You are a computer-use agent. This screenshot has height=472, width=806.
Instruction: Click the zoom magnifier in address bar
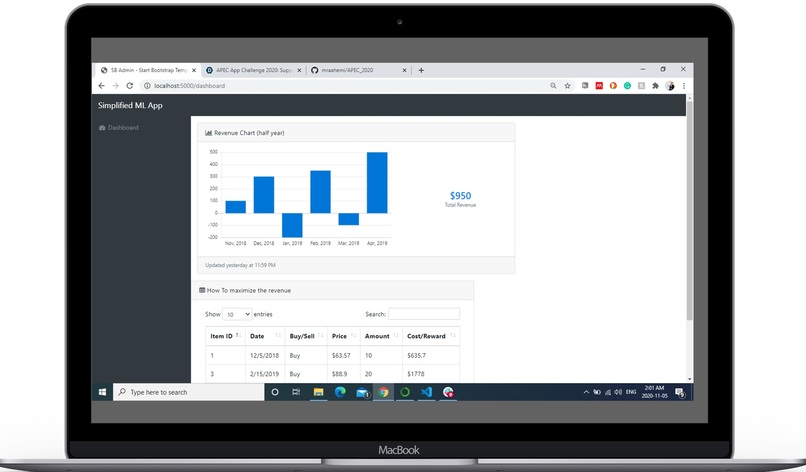553,86
